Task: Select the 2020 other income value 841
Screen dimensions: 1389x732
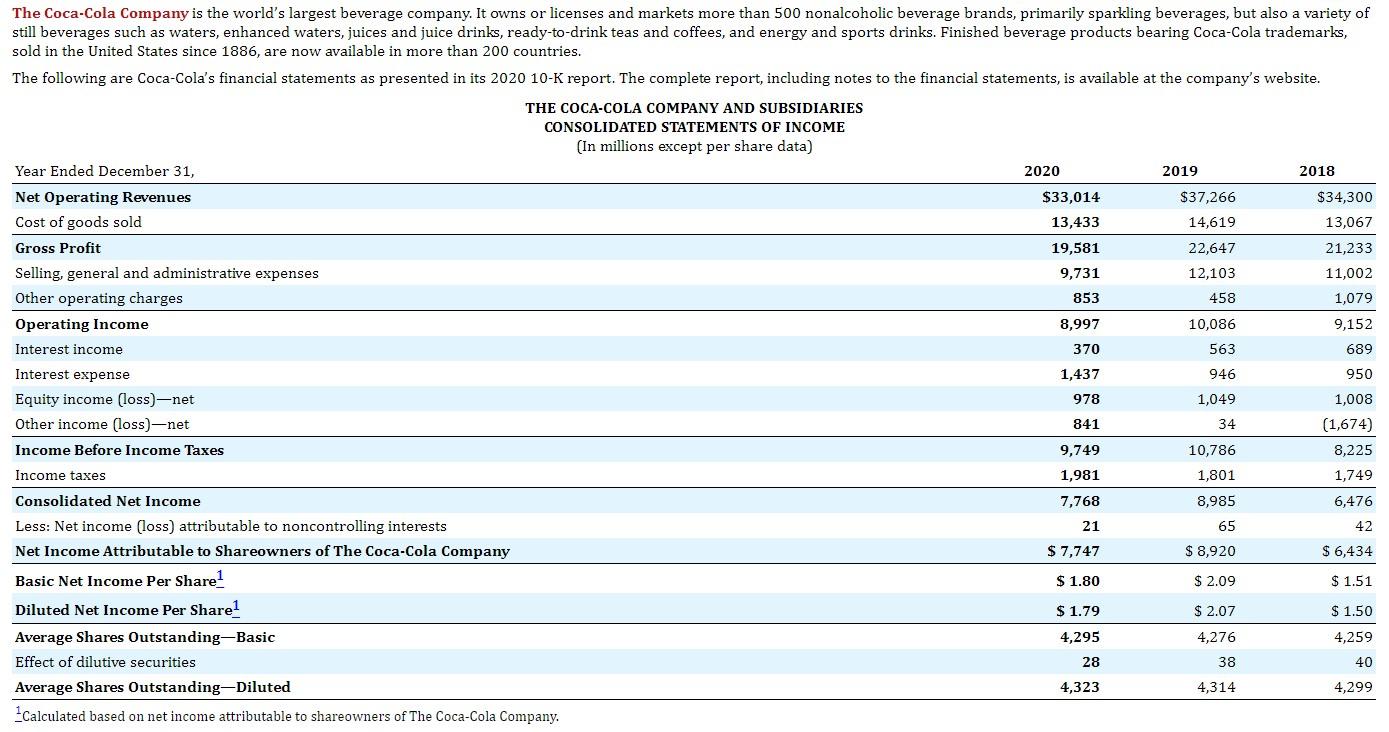Action: [x=1087, y=424]
